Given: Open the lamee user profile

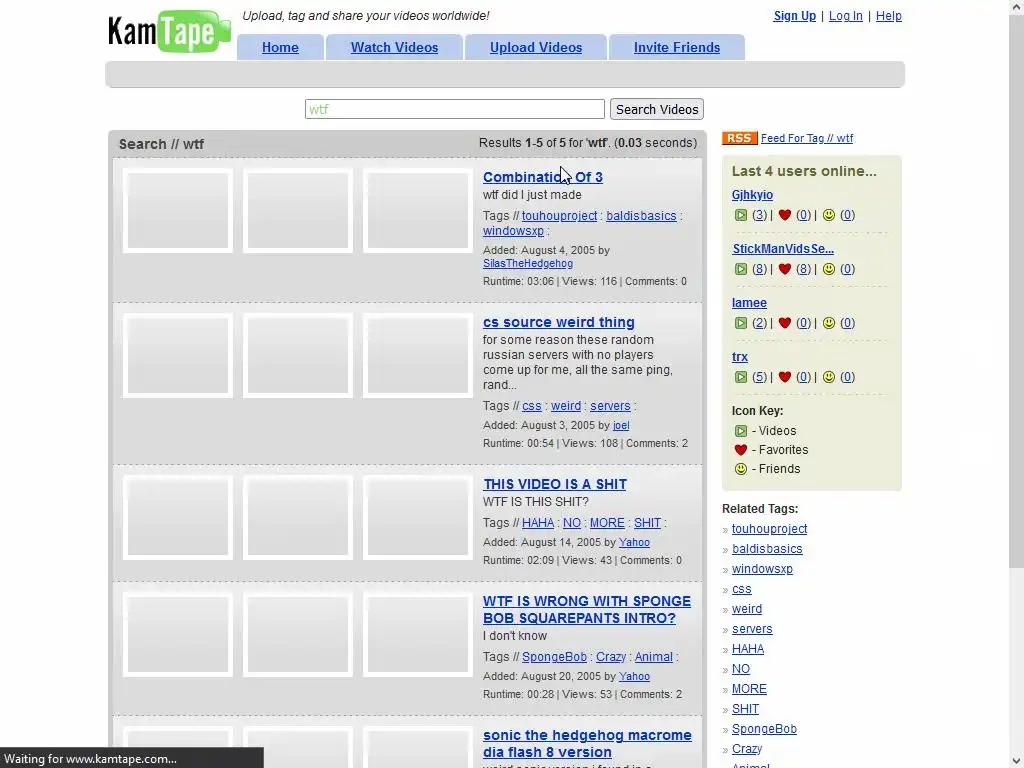Looking at the screenshot, I should [x=749, y=303].
